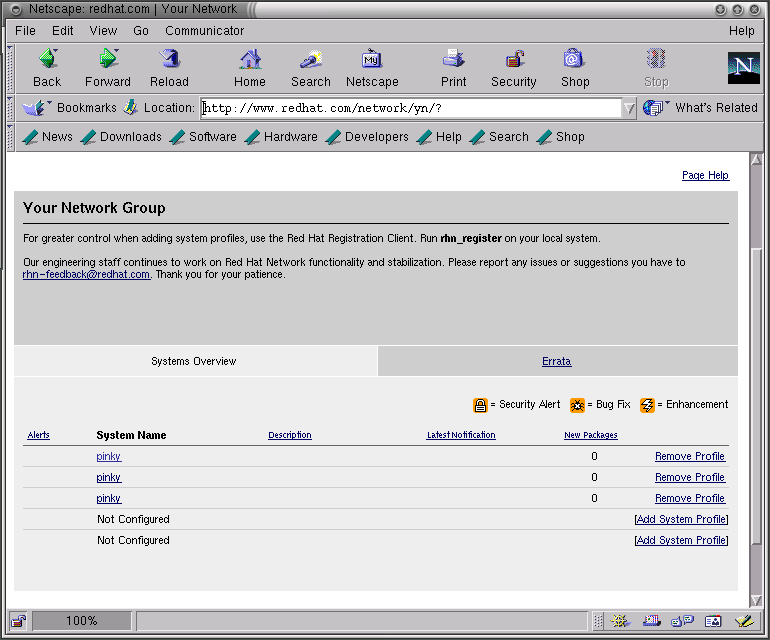
Task: Open the Print toolbar icon
Action: click(453, 60)
